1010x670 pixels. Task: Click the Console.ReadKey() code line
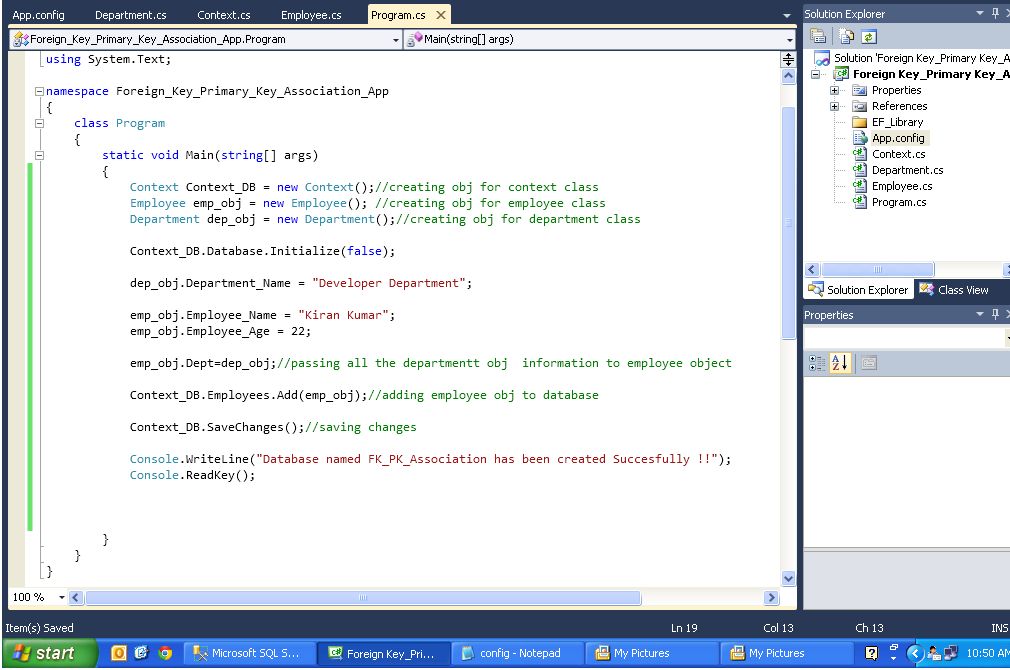tap(192, 475)
